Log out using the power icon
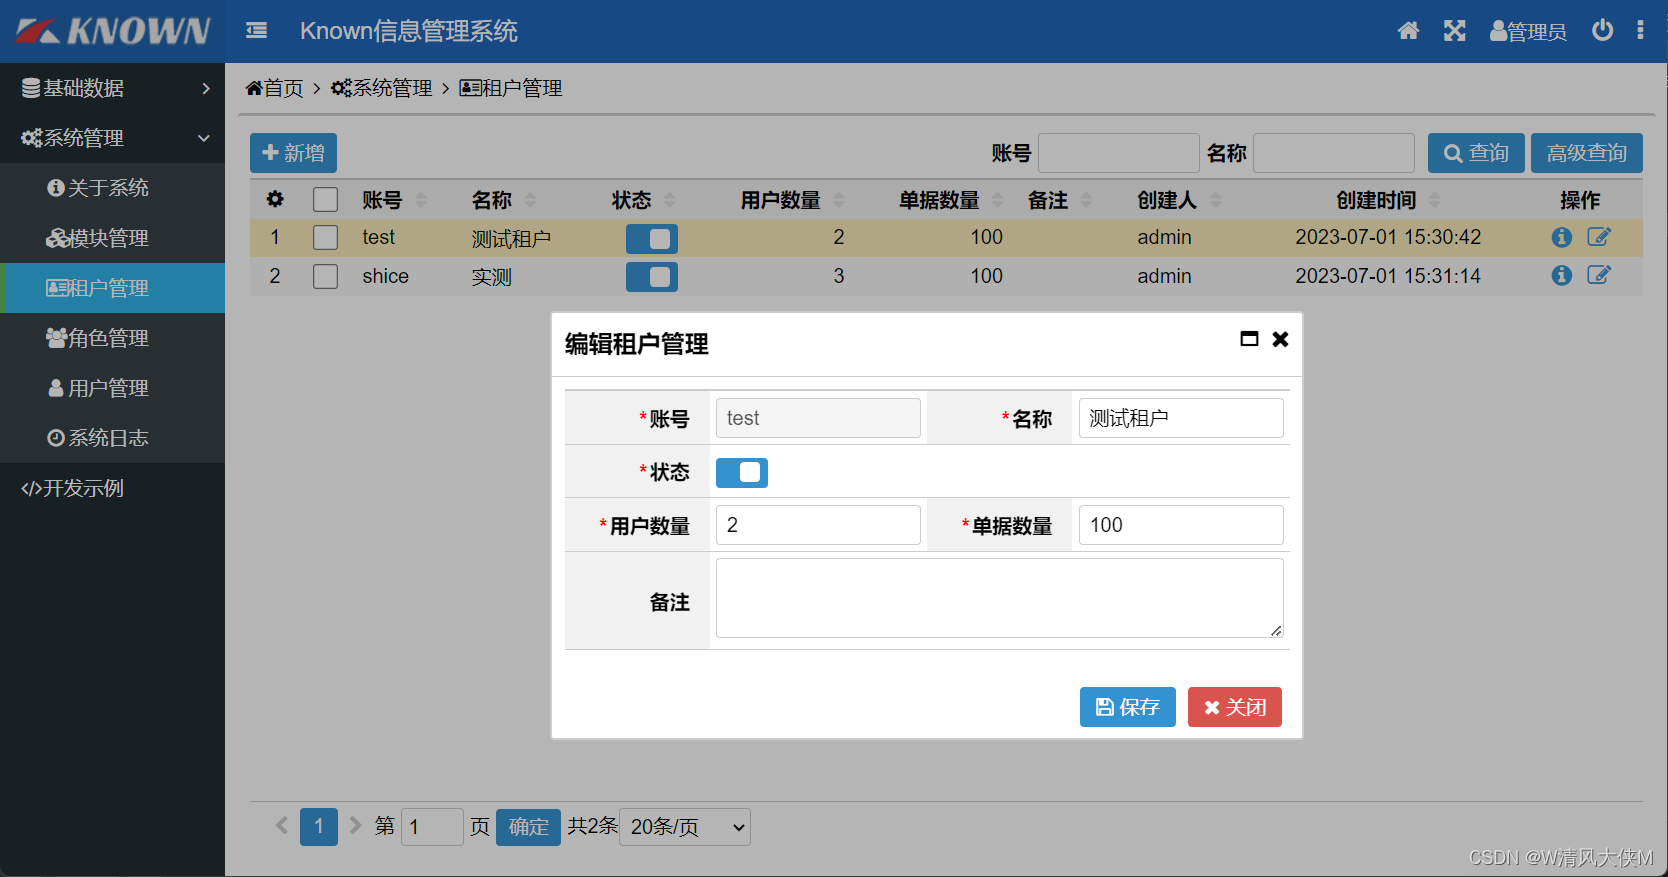 [1602, 30]
